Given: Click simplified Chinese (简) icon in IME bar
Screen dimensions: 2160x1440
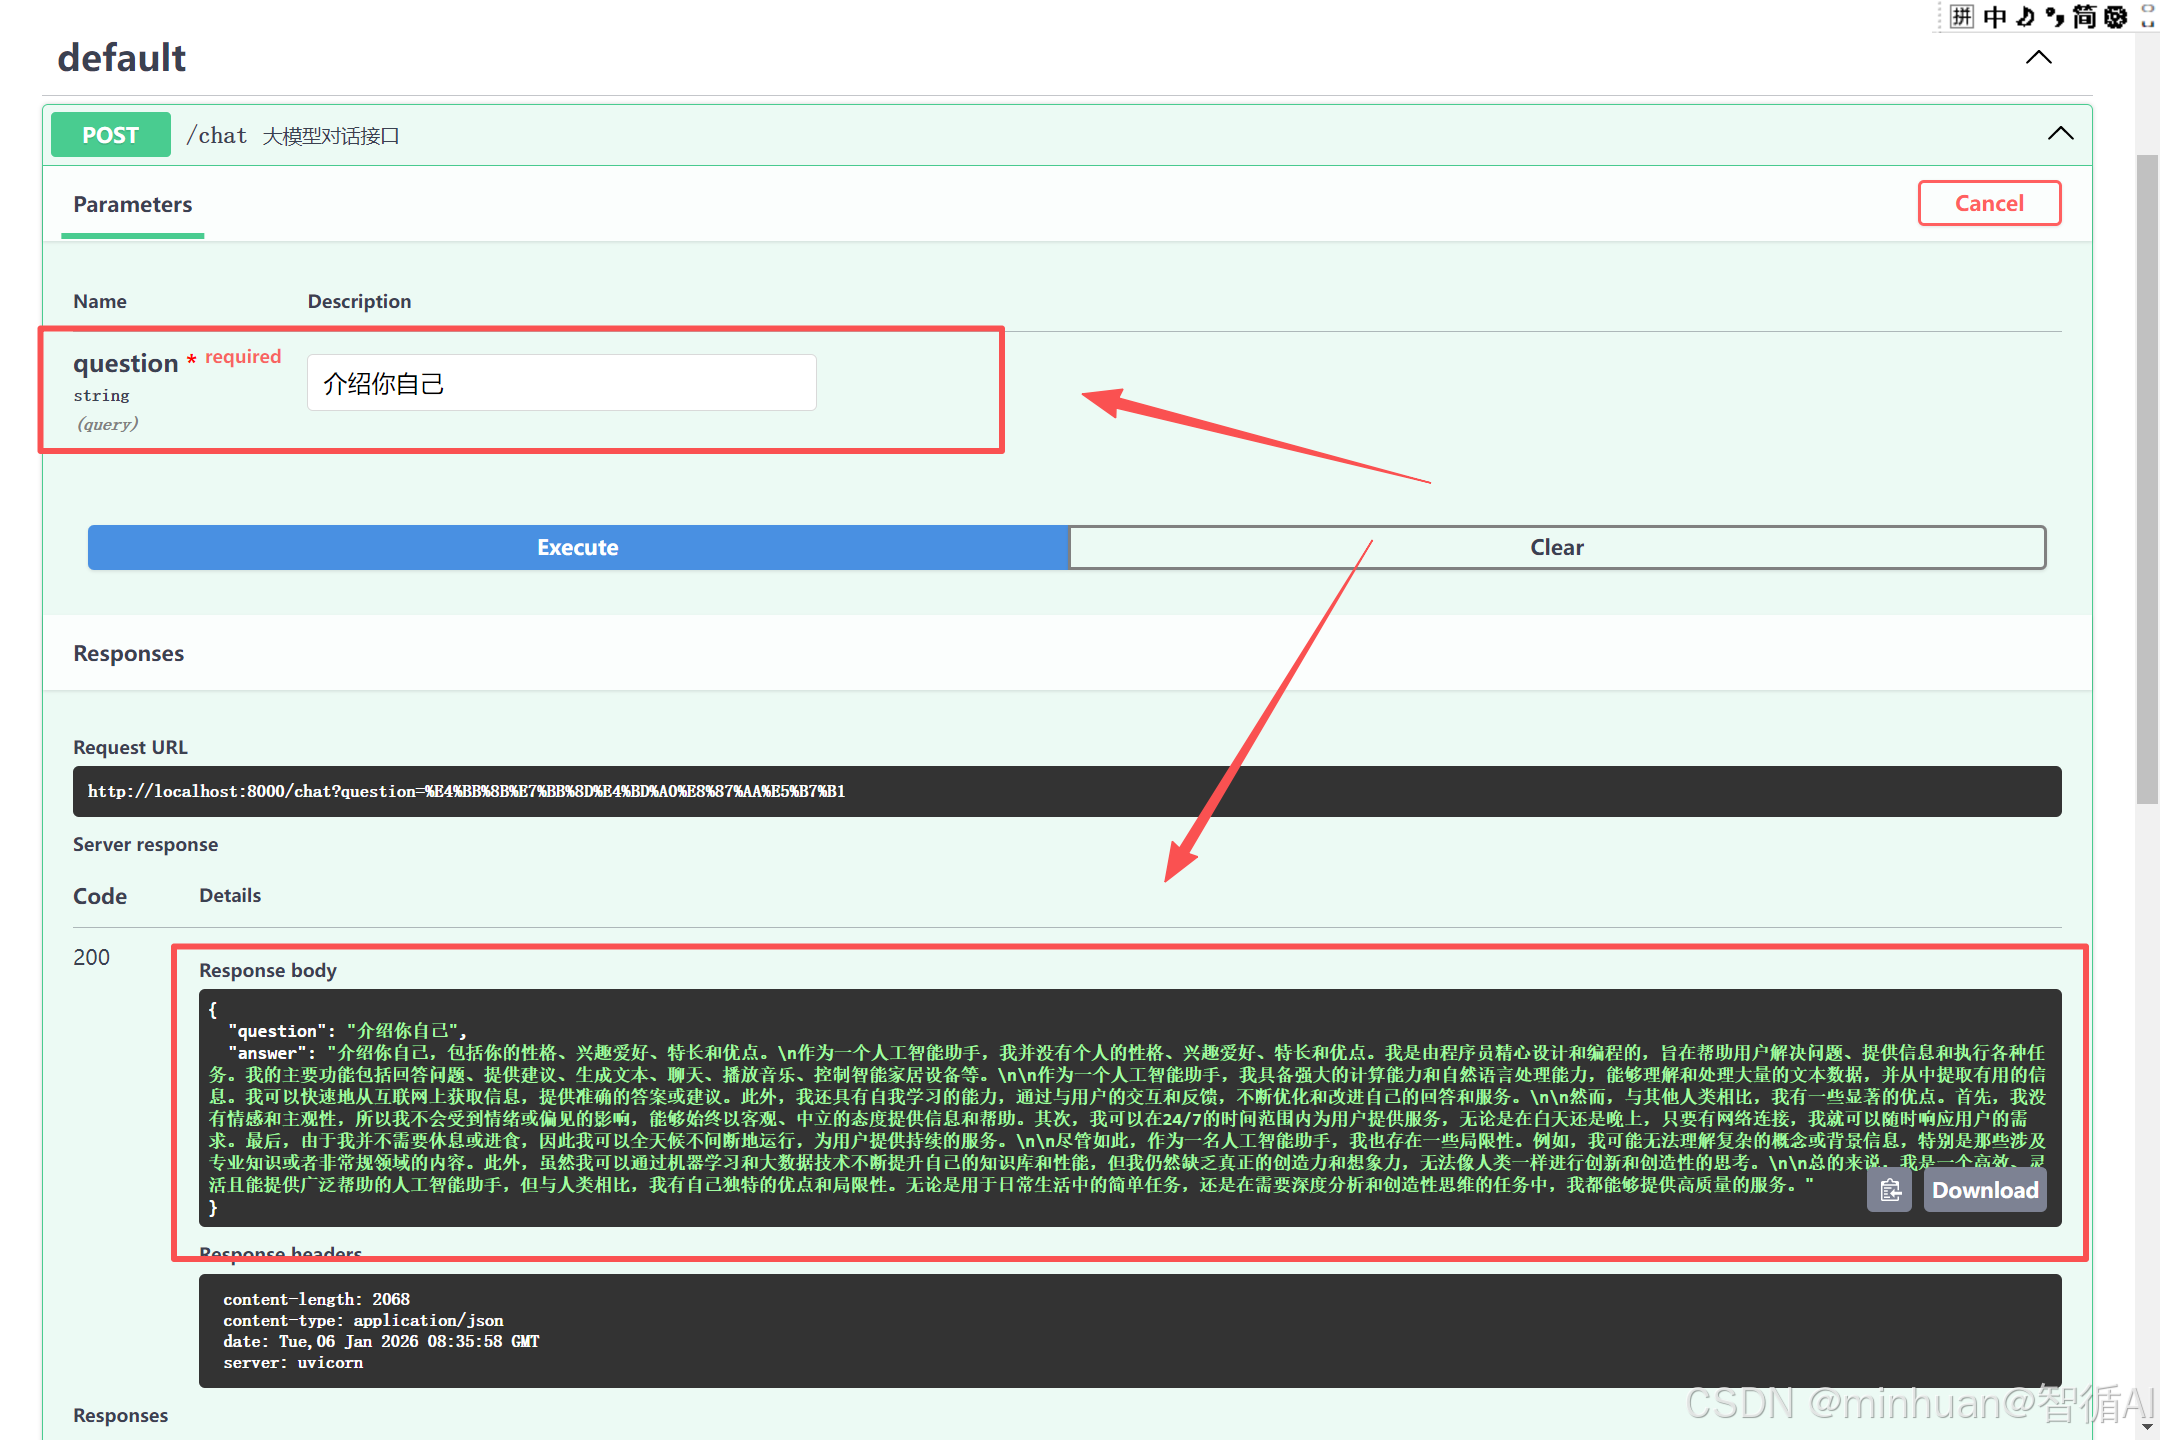Looking at the screenshot, I should coord(2085,16).
